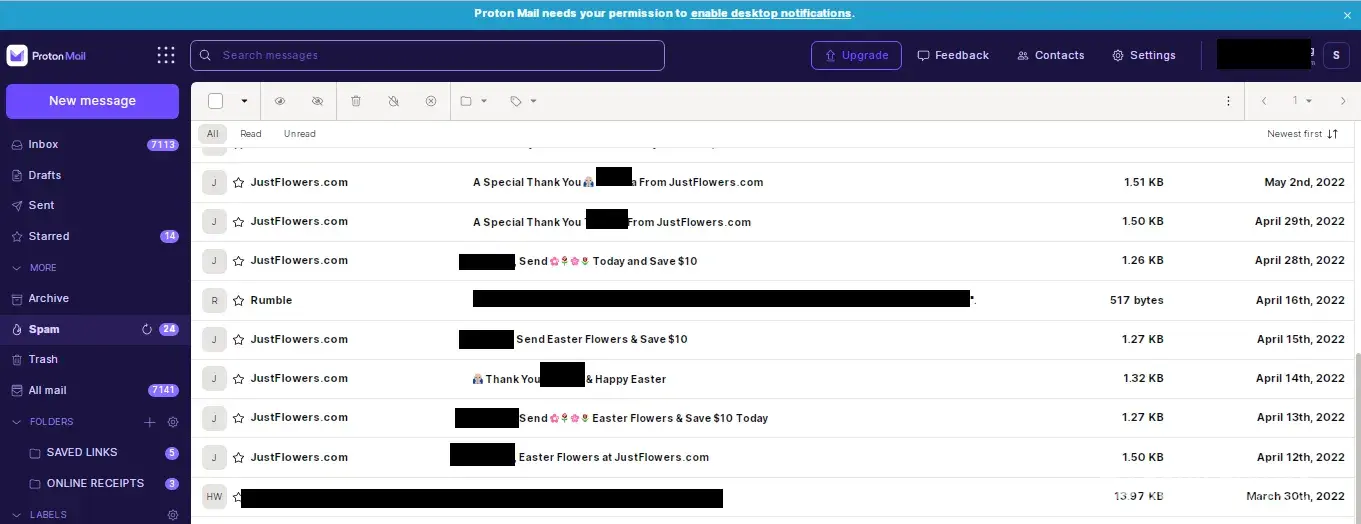Open the Proton apps grid switcher
Viewport: 1361px width, 524px height.
tap(166, 55)
